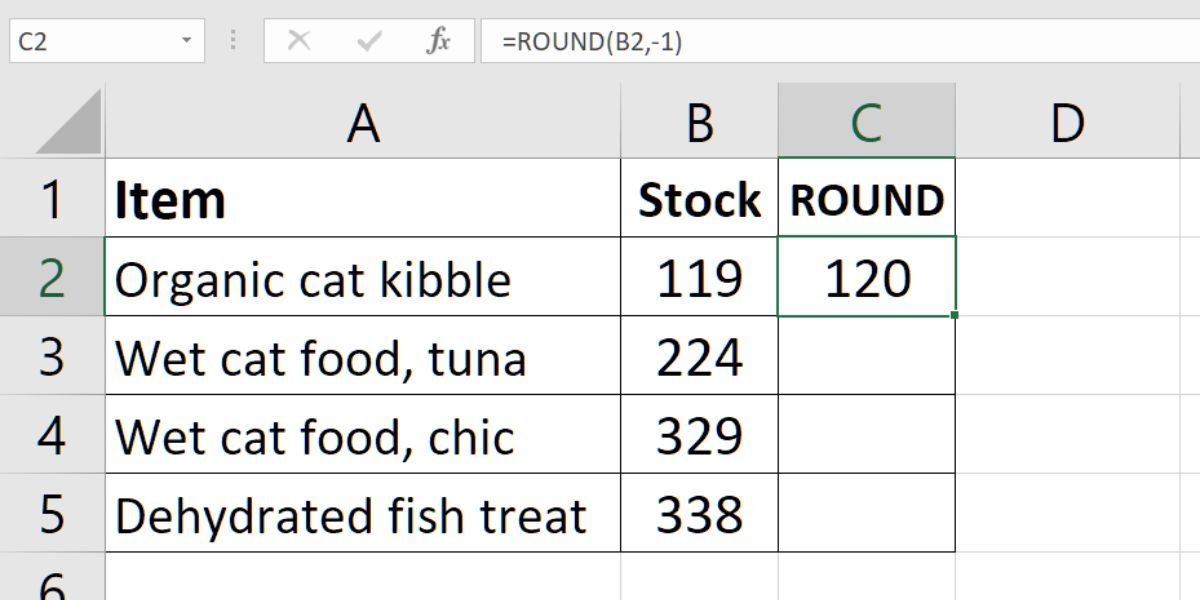
Task: Expand the Name Box dropdown arrow
Action: click(x=186, y=41)
